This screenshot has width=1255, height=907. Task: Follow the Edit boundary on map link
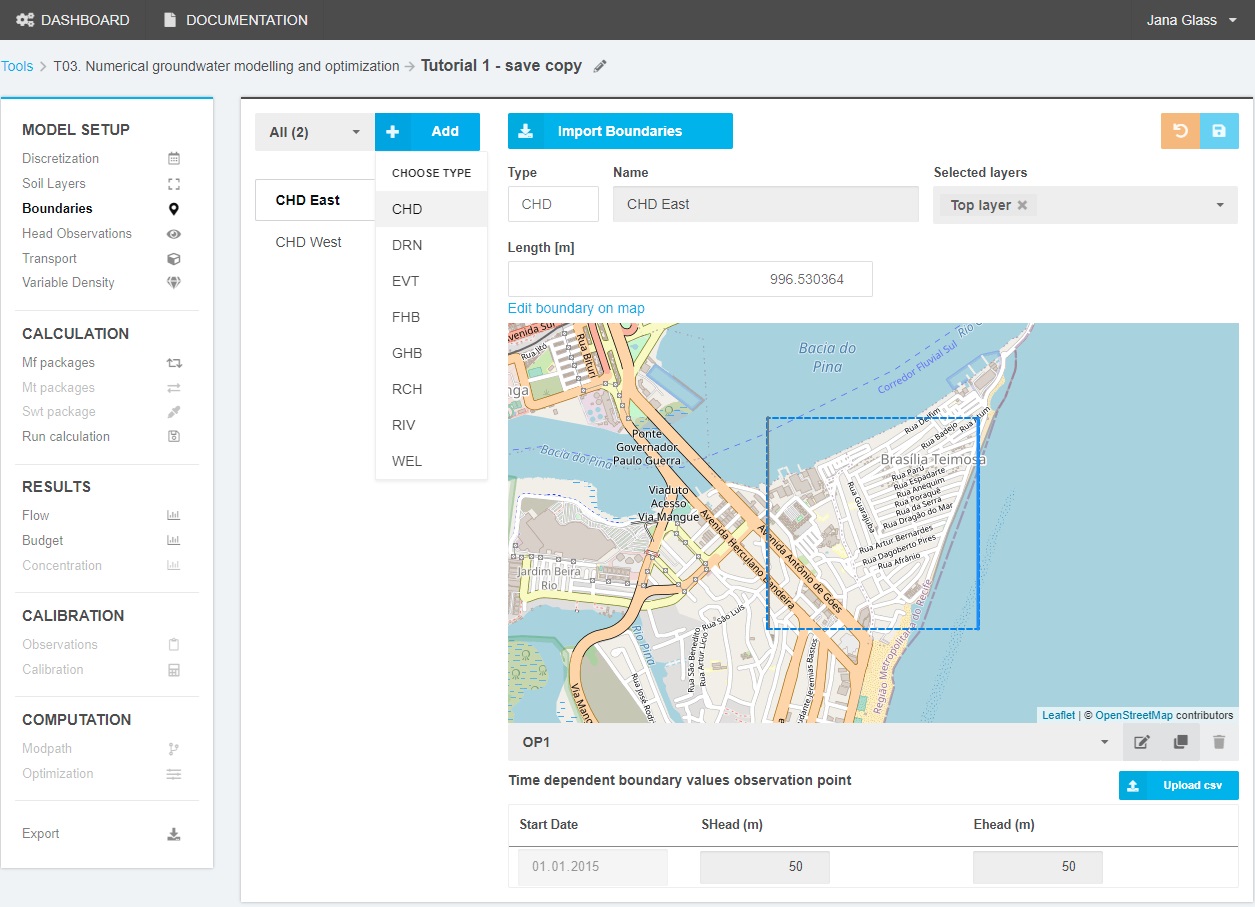576,308
